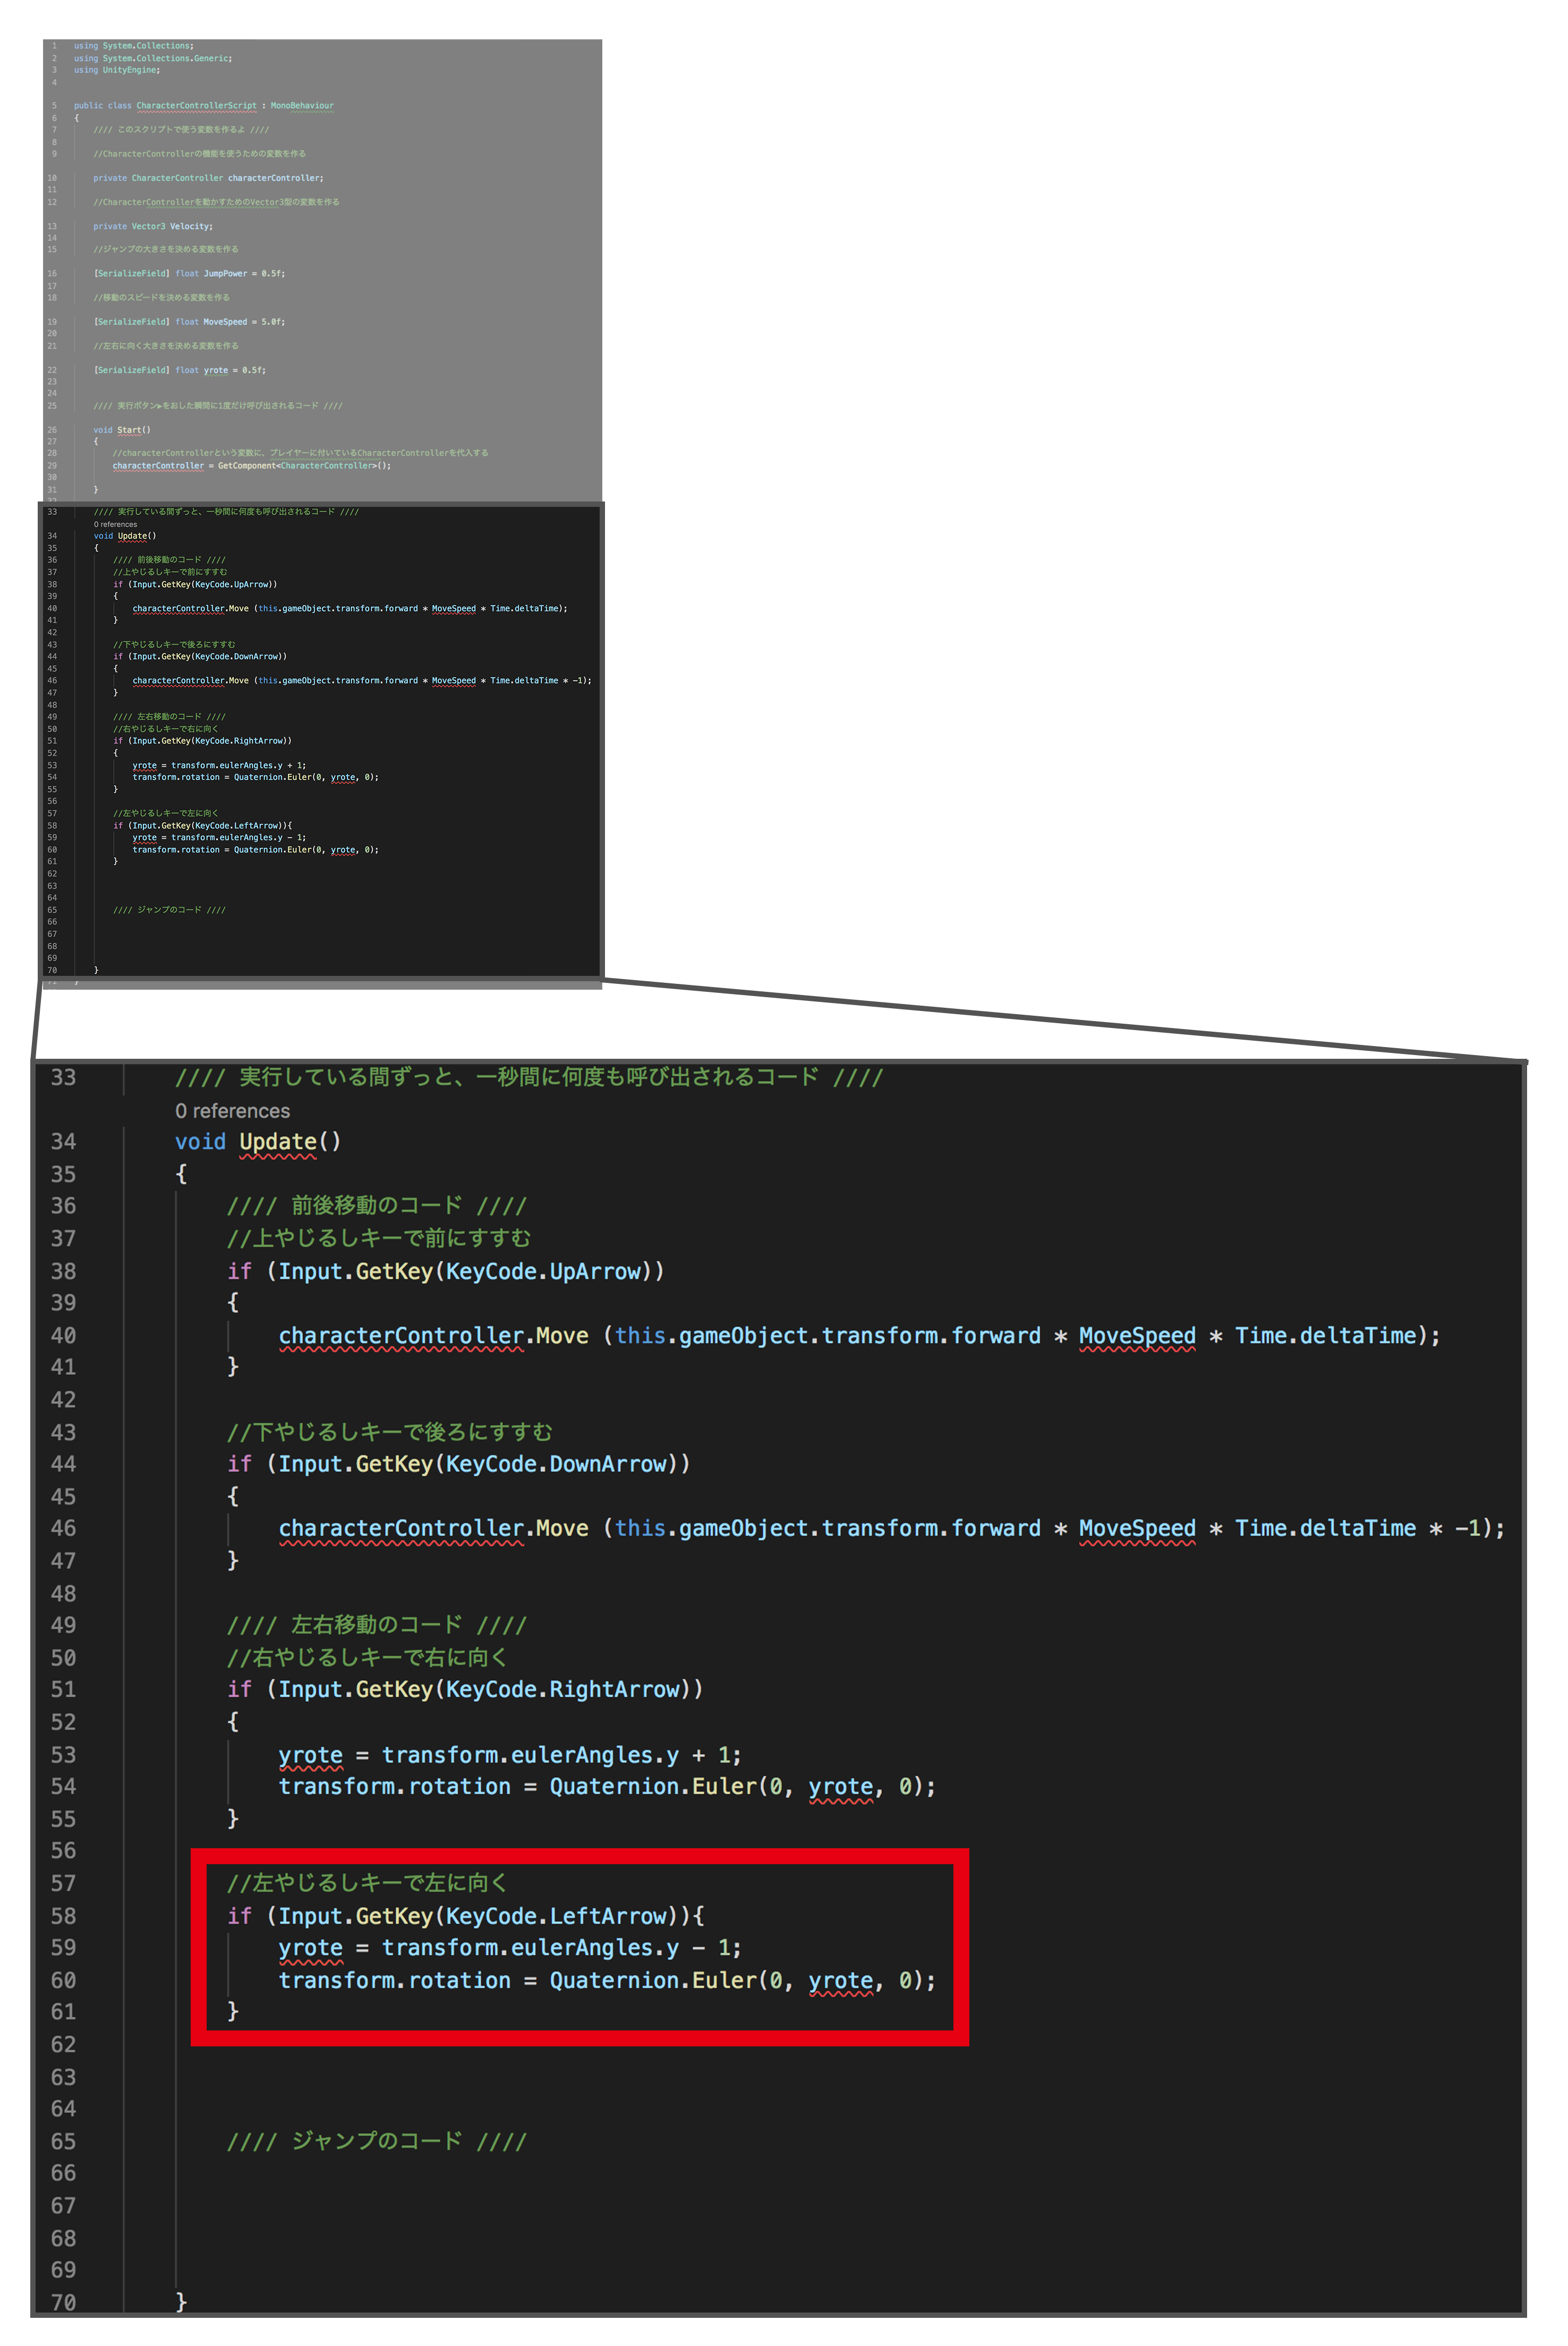
Task: Click Quaternion.Euler on enlarged line 60
Action: 653,1980
